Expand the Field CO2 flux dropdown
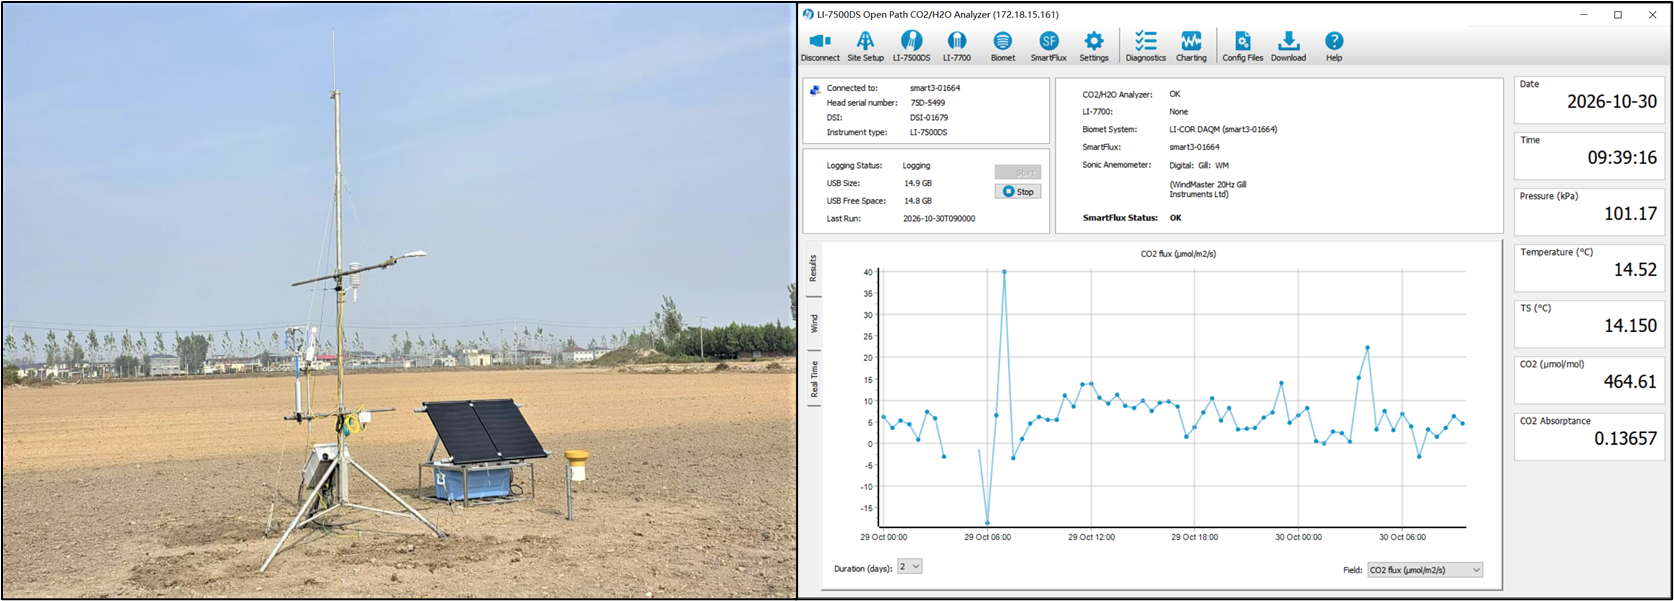1674x601 pixels. tap(1424, 569)
